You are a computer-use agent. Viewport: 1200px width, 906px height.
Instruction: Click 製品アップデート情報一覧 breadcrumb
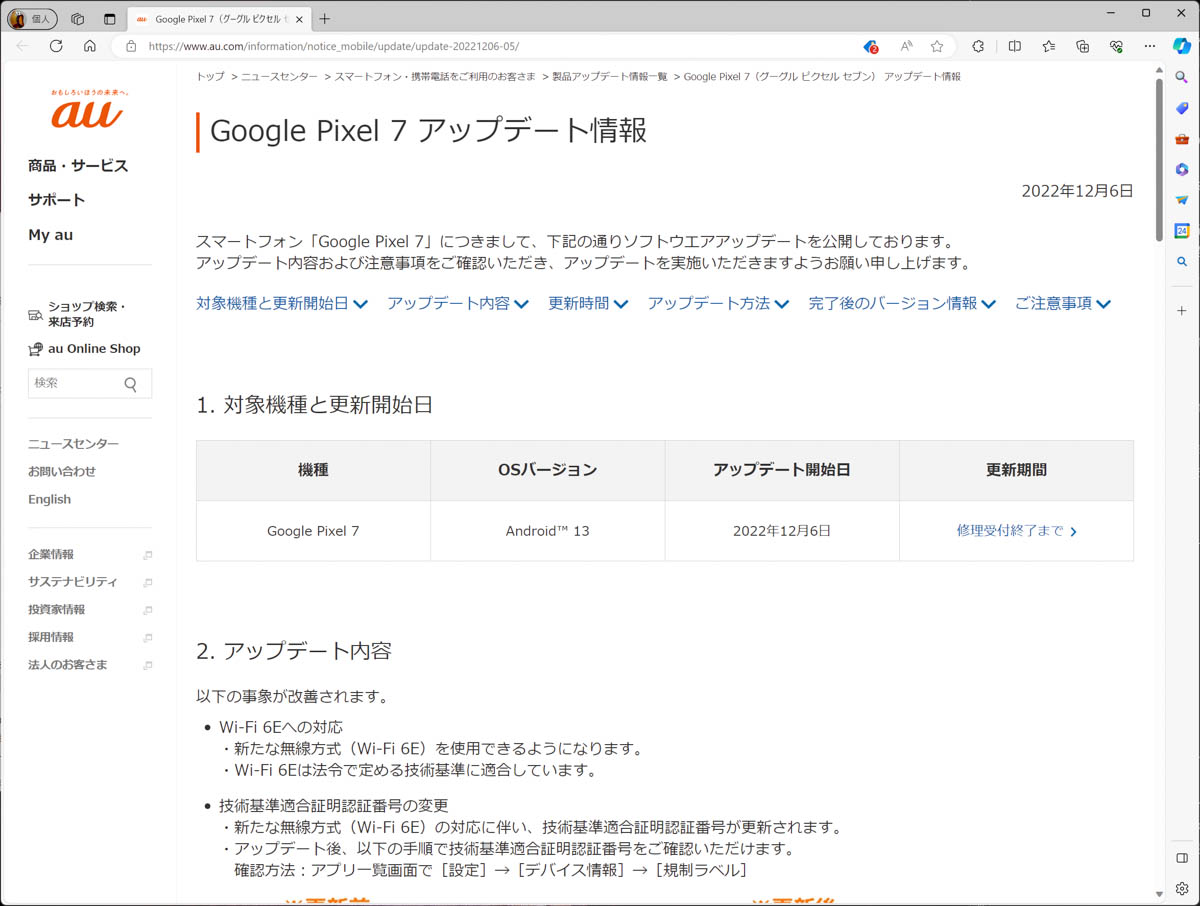610,76
